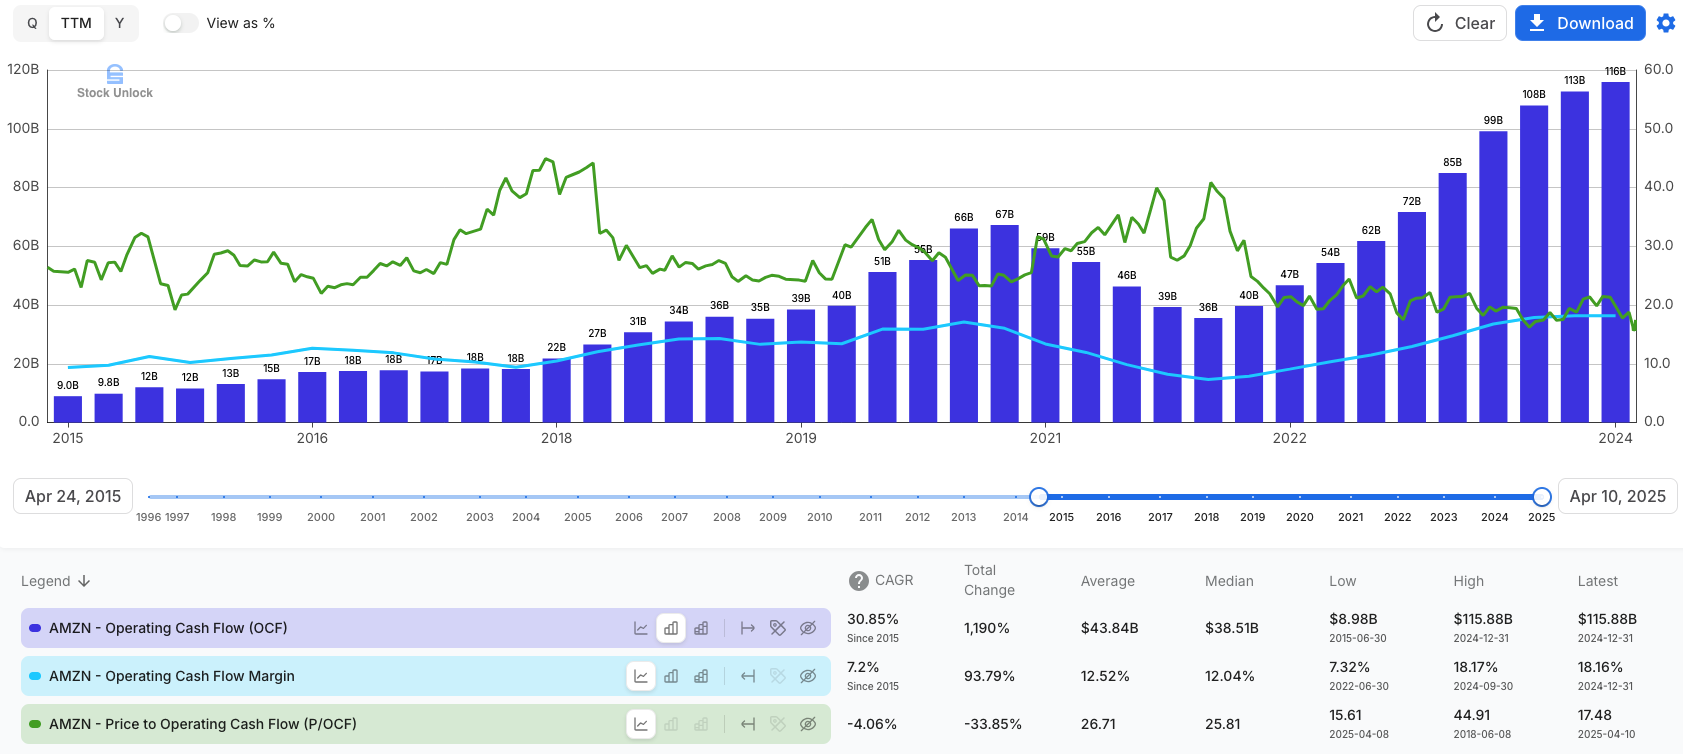The image size is (1683, 754).
Task: Move OCF series to right axis arrow
Action: click(748, 628)
